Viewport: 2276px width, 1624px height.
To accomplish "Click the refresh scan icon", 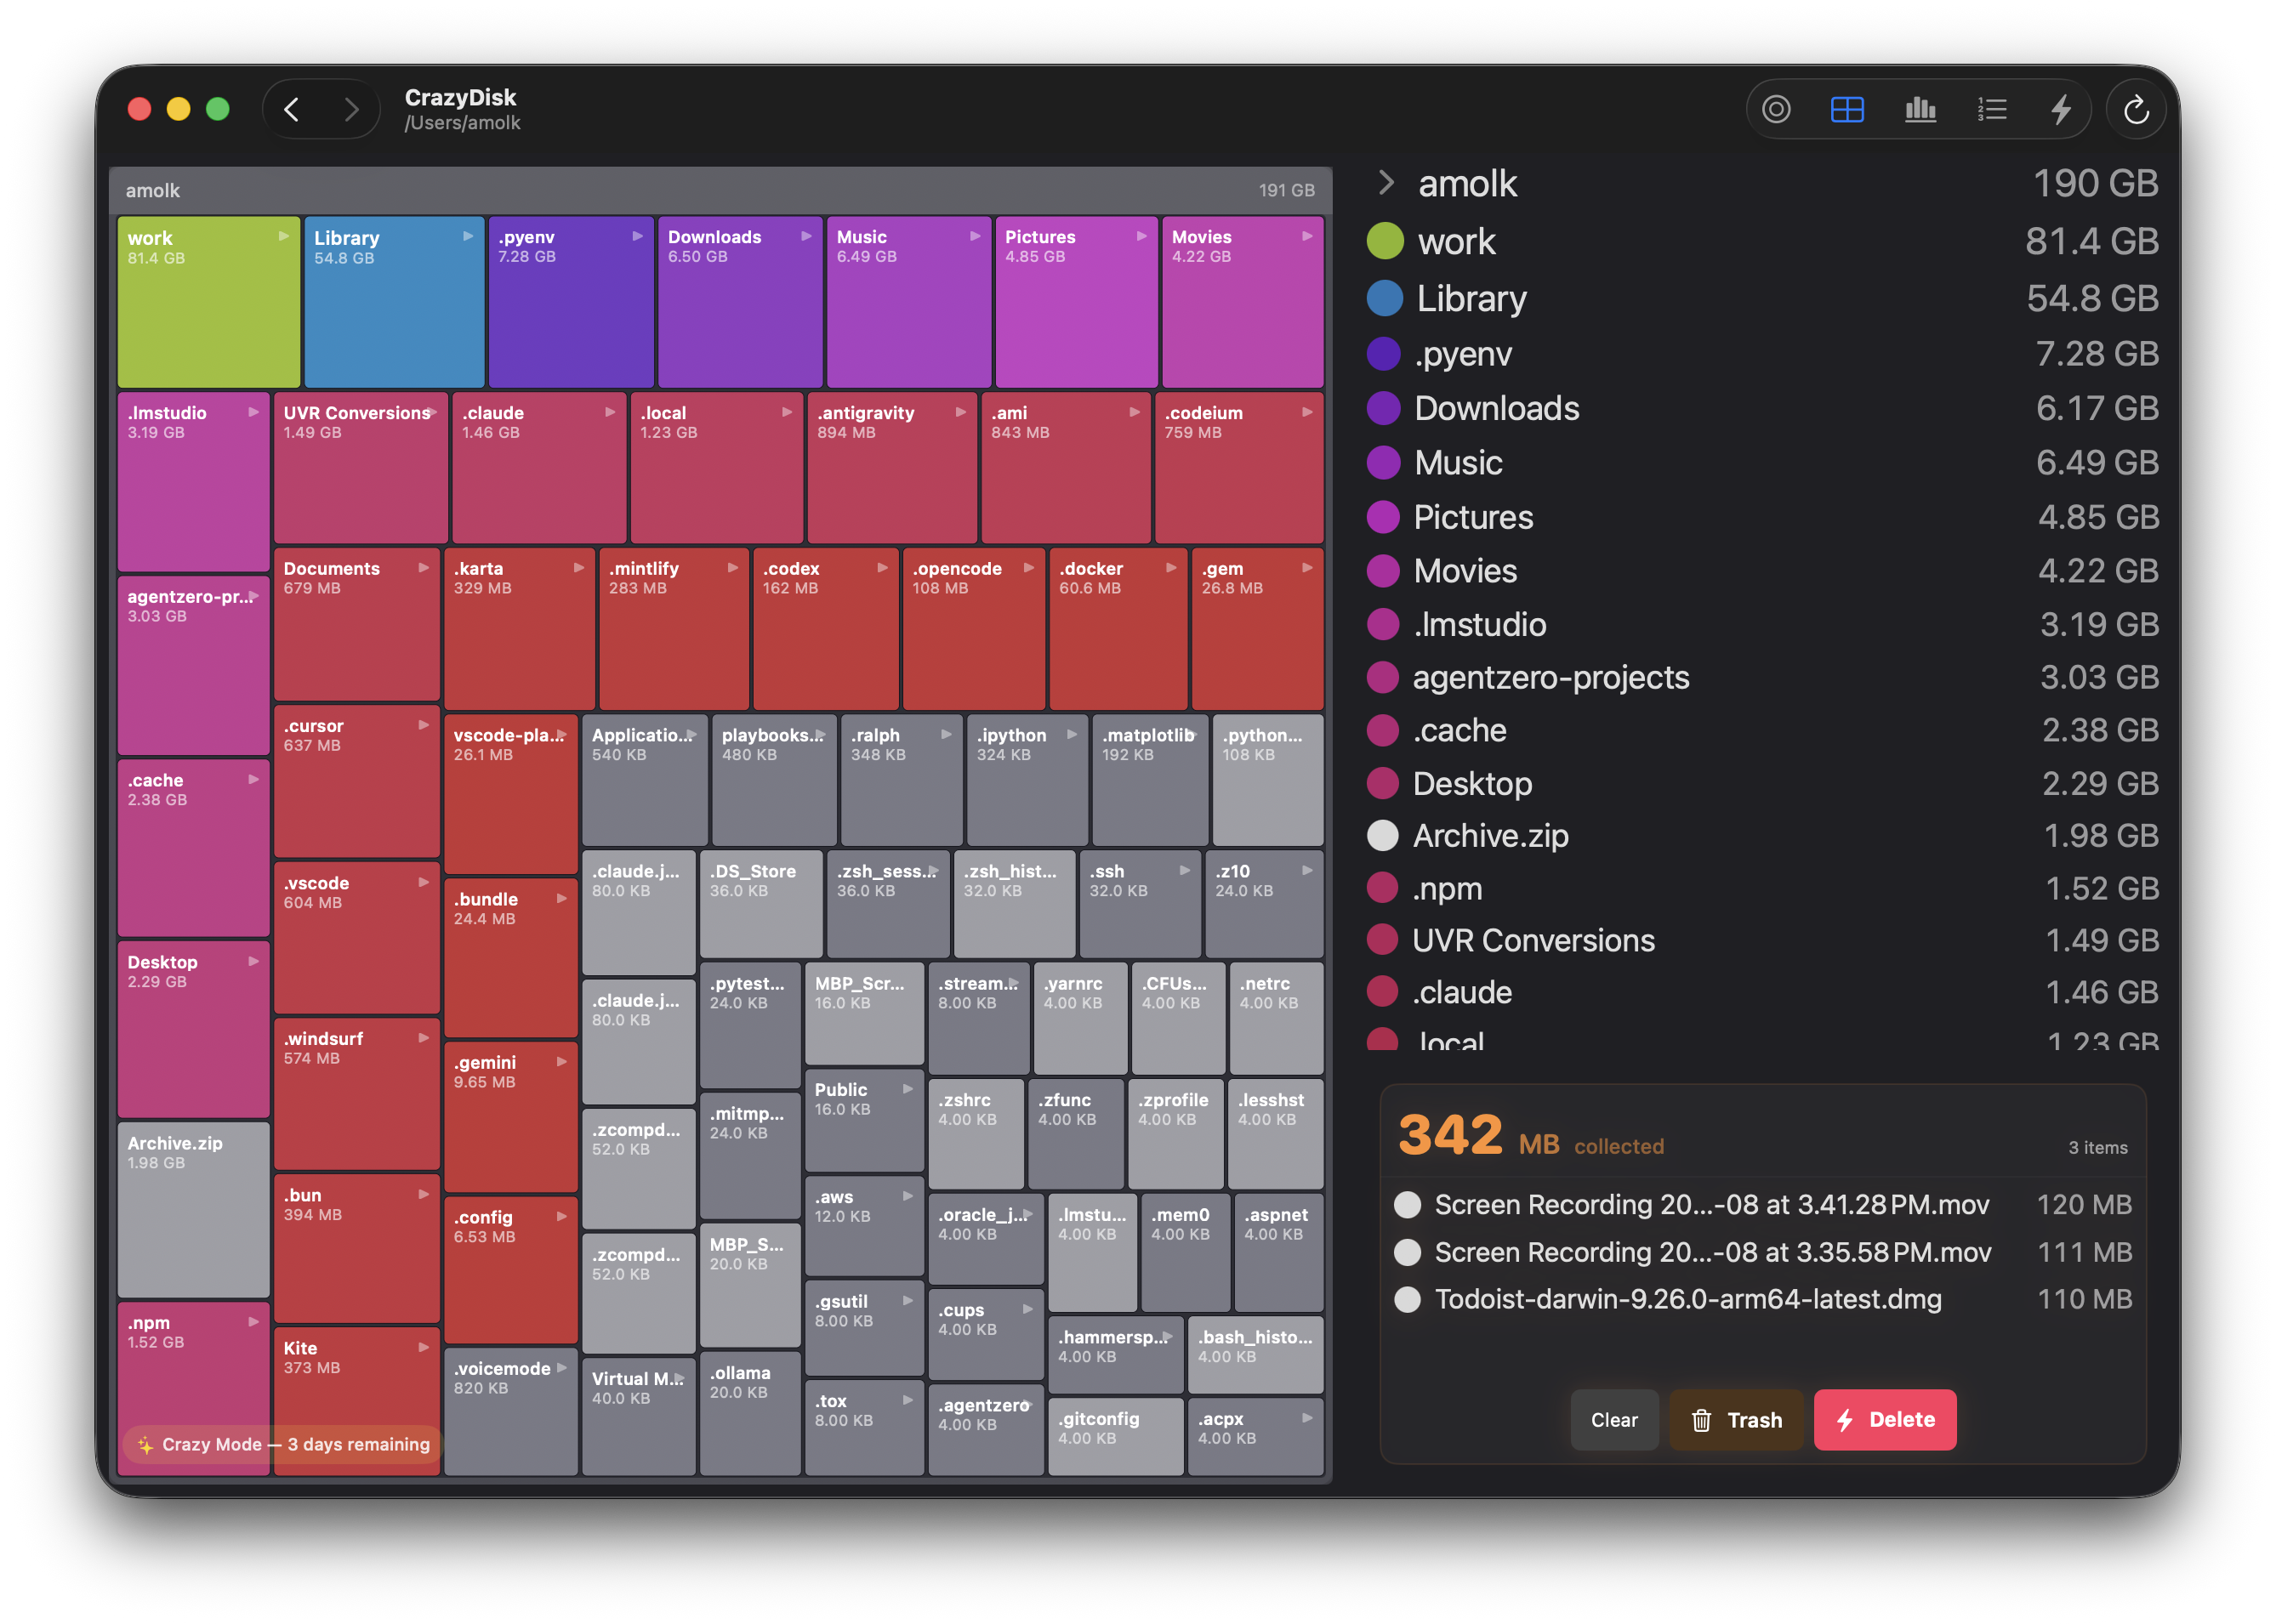I will (2136, 109).
